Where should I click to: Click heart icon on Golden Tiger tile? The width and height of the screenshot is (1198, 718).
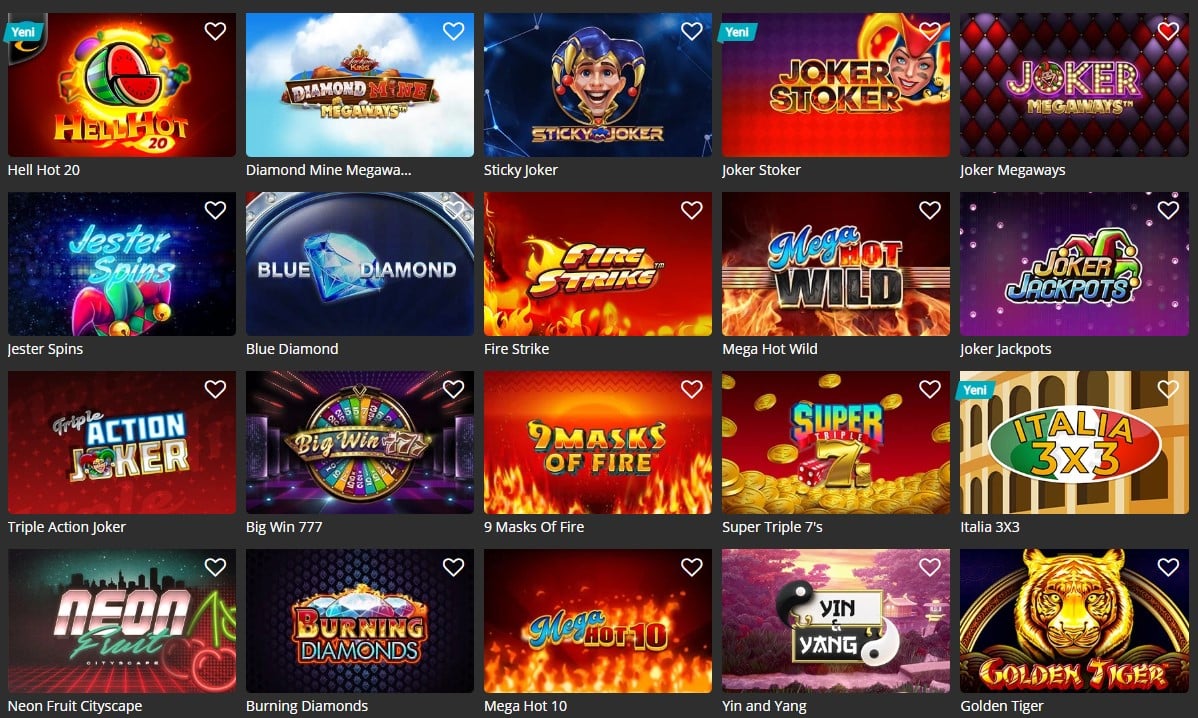[x=1168, y=567]
